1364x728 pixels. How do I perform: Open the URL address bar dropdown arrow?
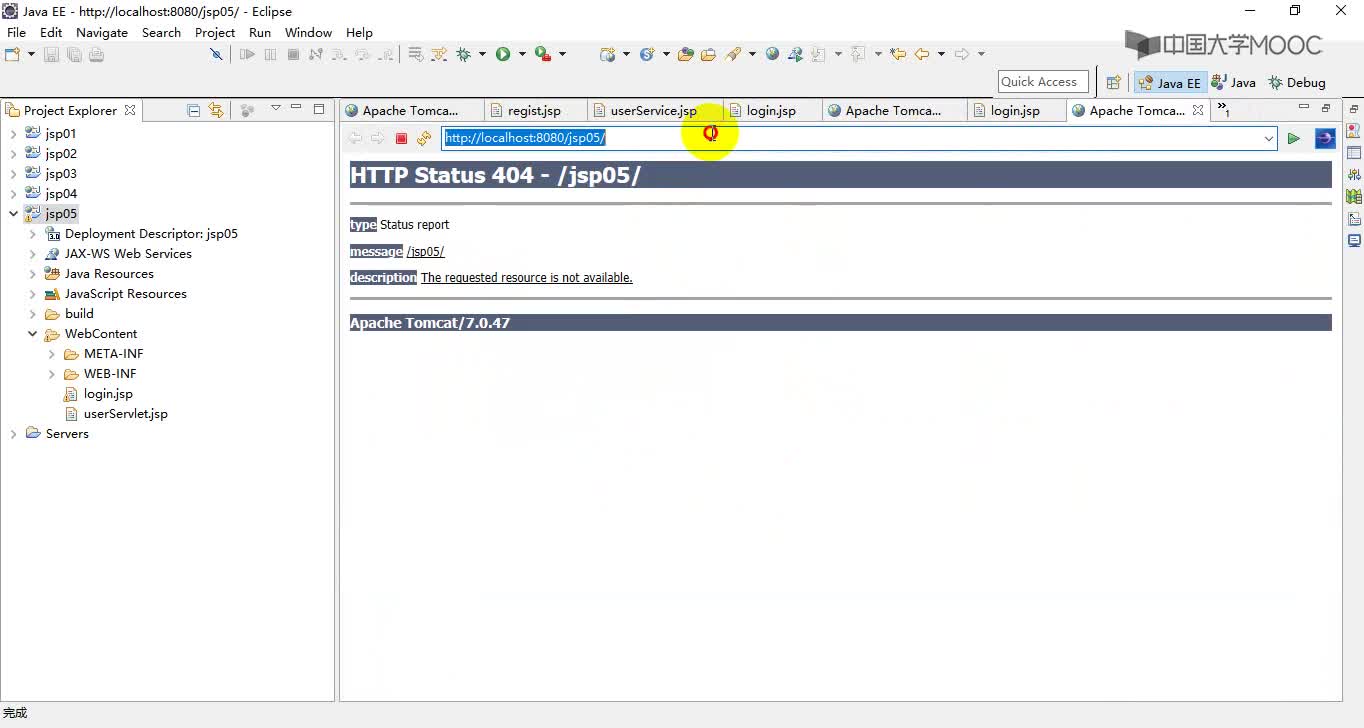click(x=1268, y=138)
